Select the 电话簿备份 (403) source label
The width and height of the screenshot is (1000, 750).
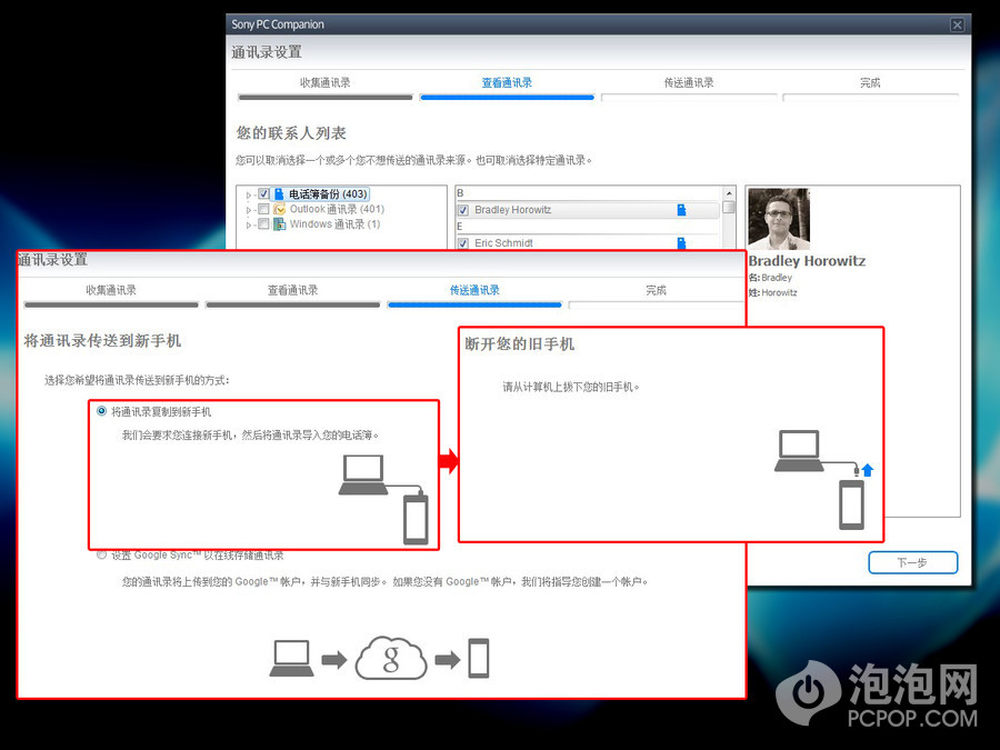pos(328,194)
